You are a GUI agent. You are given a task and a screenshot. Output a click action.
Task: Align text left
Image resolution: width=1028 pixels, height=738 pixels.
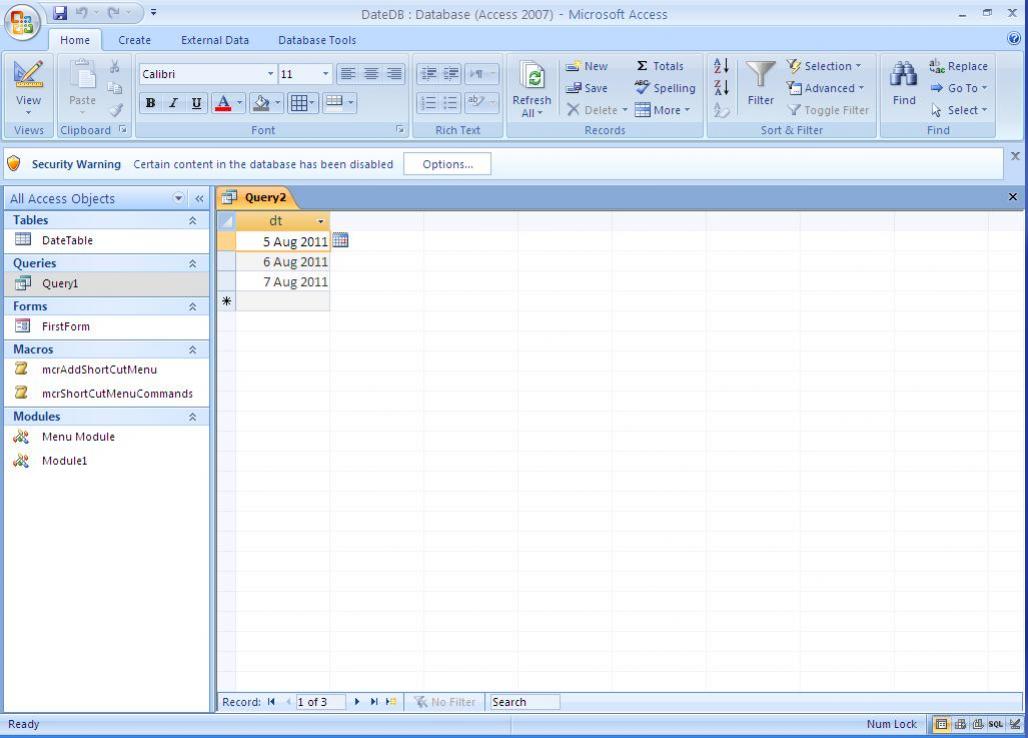[x=347, y=73]
